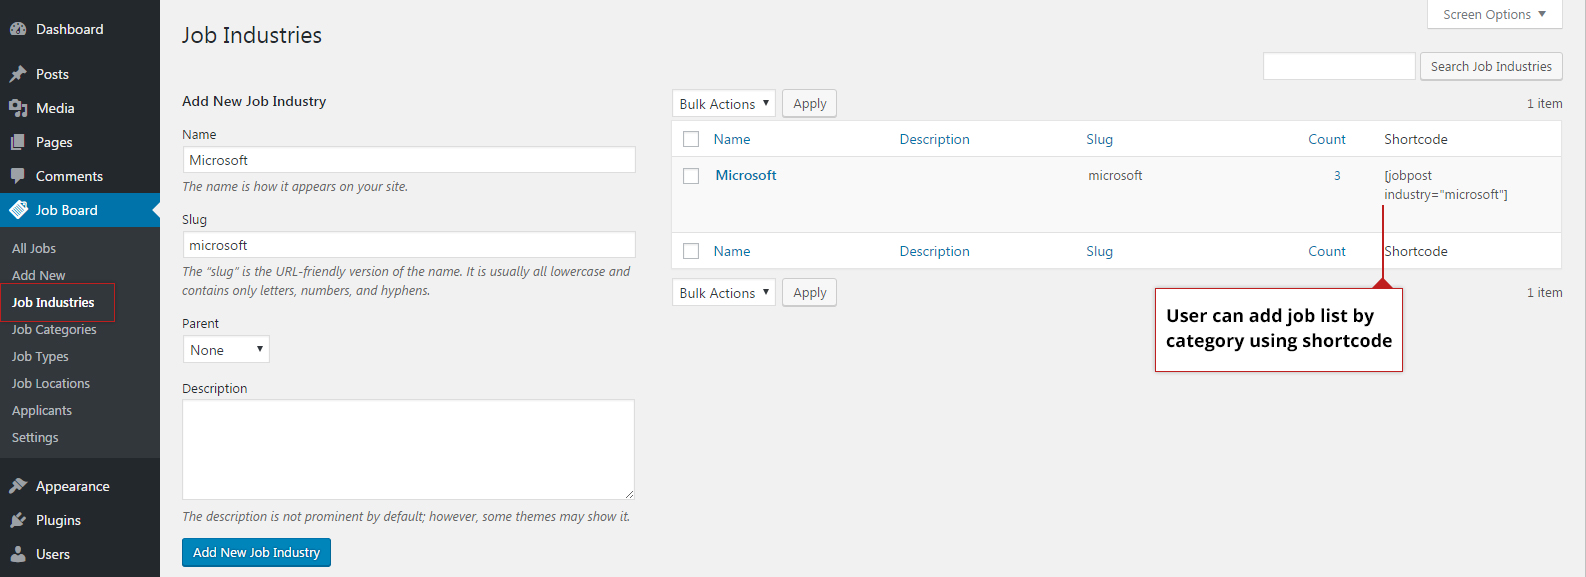
Task: Sort by Name in table footer
Action: click(x=732, y=251)
